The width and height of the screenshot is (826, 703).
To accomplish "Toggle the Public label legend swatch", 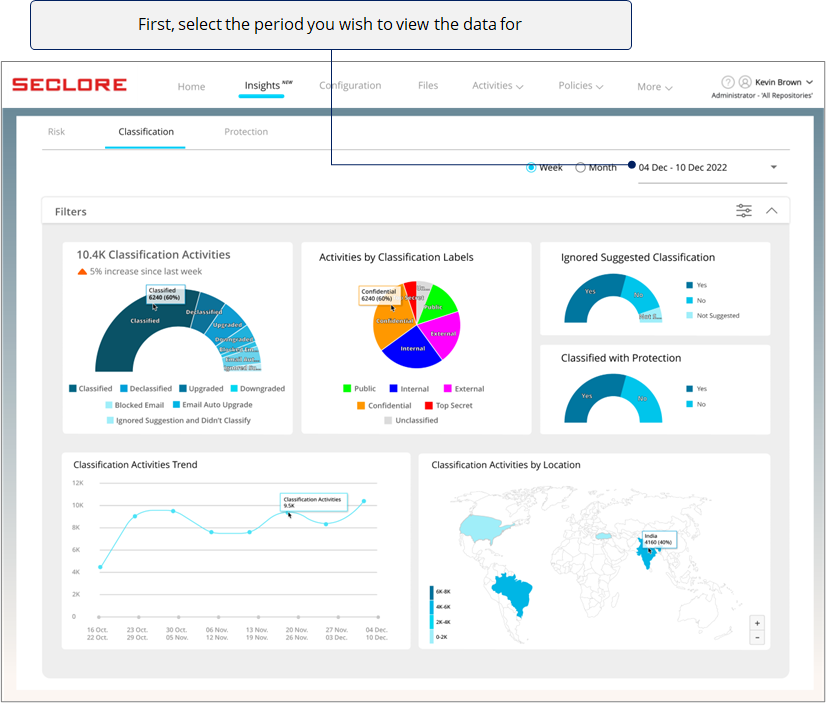I will pyautogui.click(x=347, y=389).
